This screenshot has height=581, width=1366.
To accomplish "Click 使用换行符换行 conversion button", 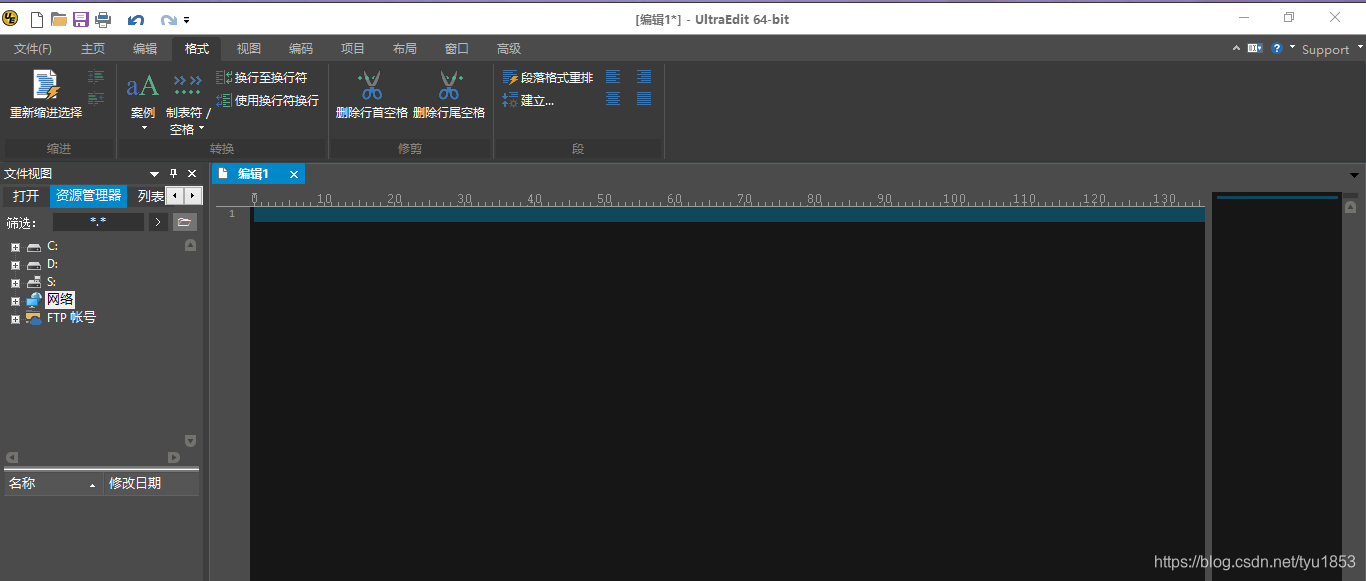I will (x=268, y=100).
